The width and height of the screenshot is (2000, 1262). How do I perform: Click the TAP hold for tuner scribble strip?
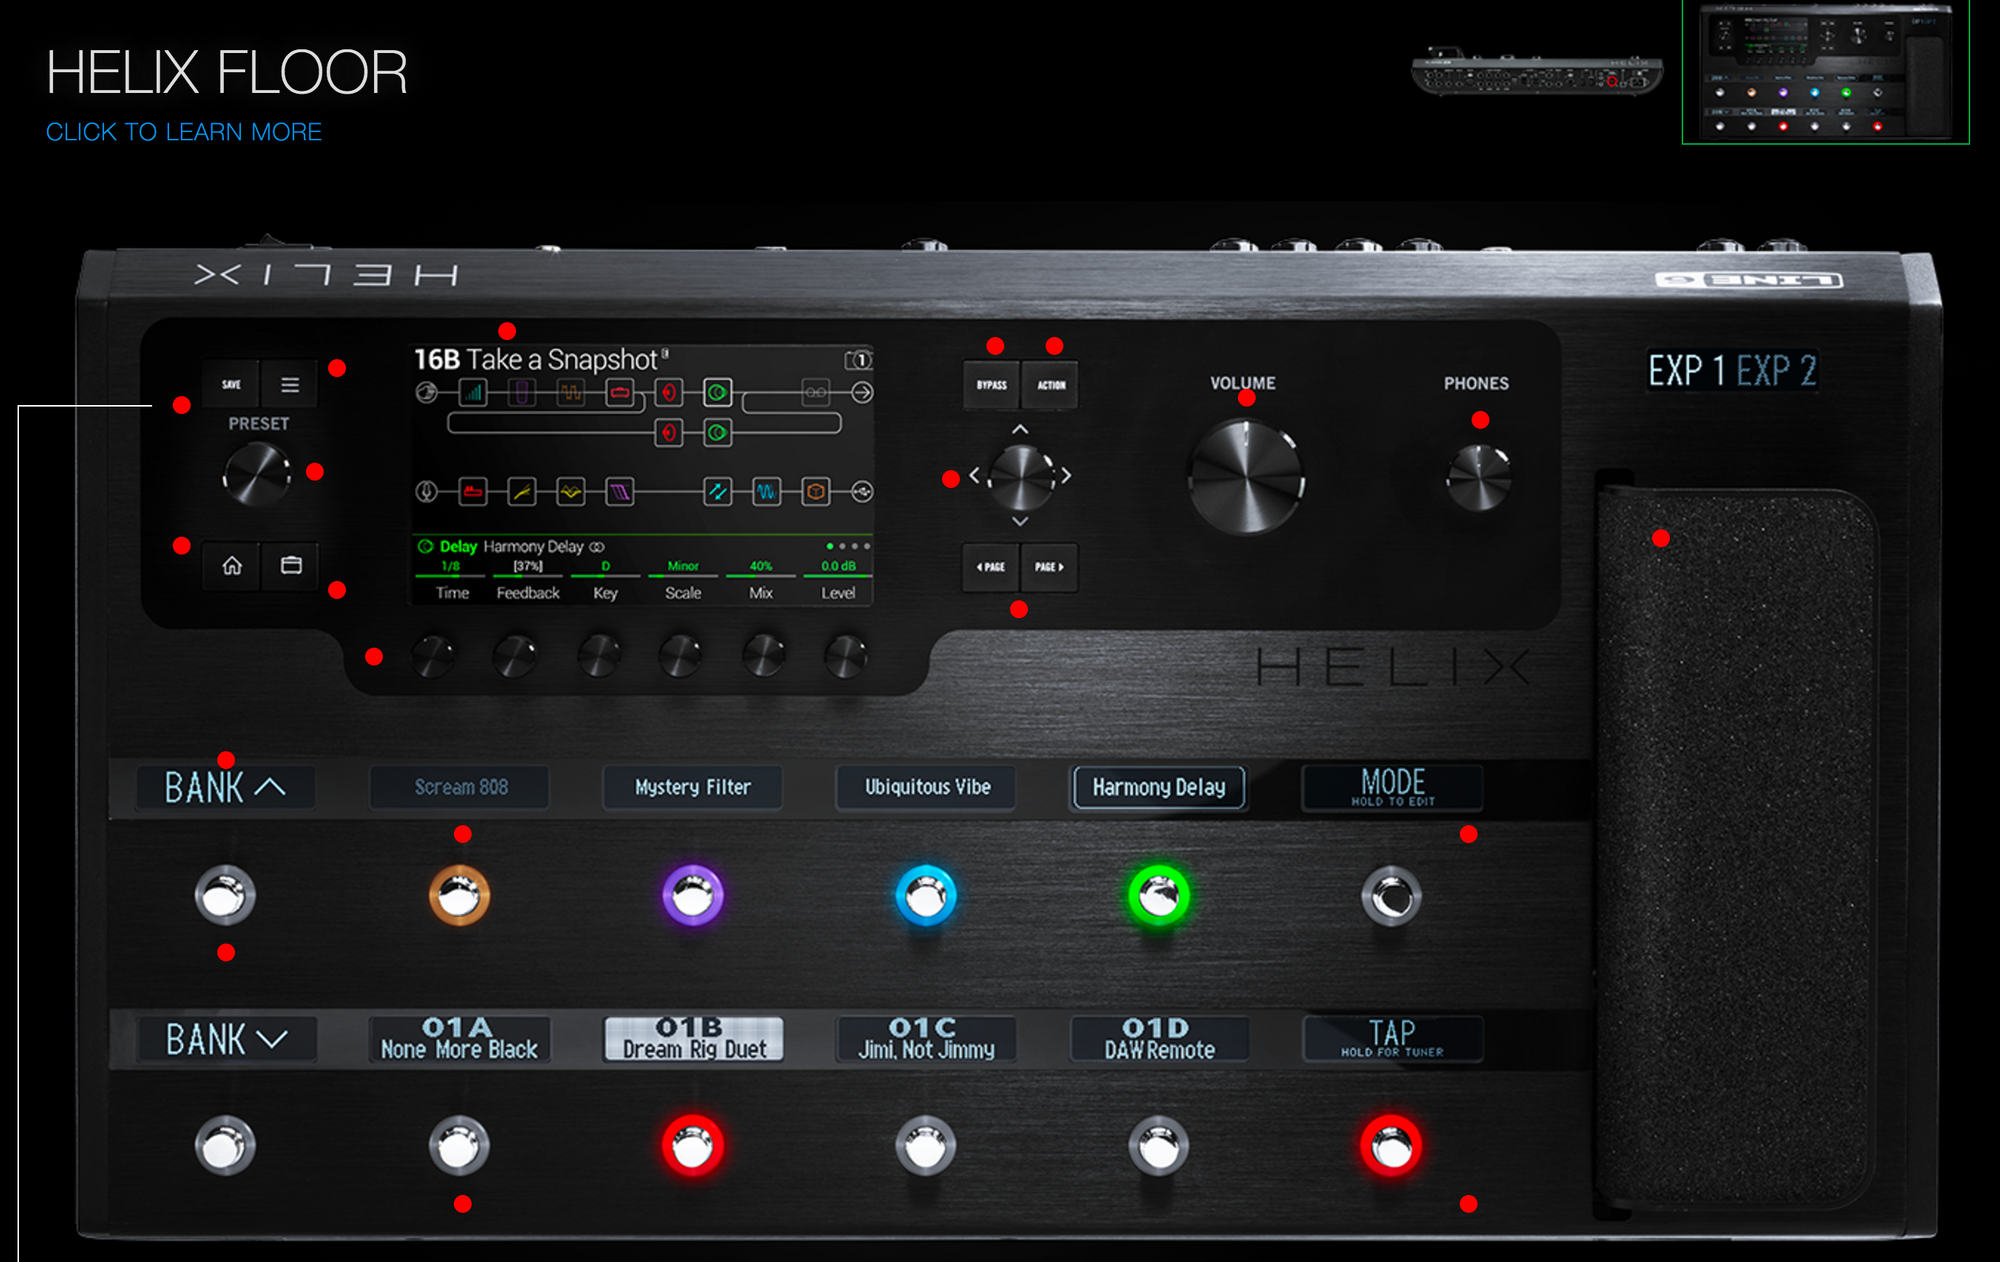pyautogui.click(x=1392, y=1039)
